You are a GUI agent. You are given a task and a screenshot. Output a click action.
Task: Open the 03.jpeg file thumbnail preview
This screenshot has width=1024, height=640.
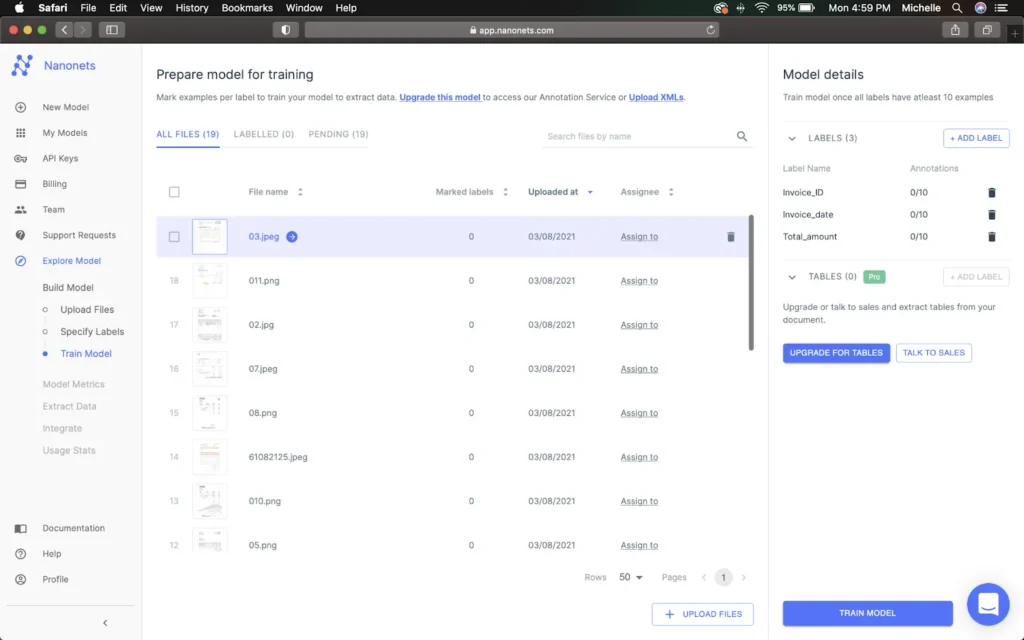point(210,236)
